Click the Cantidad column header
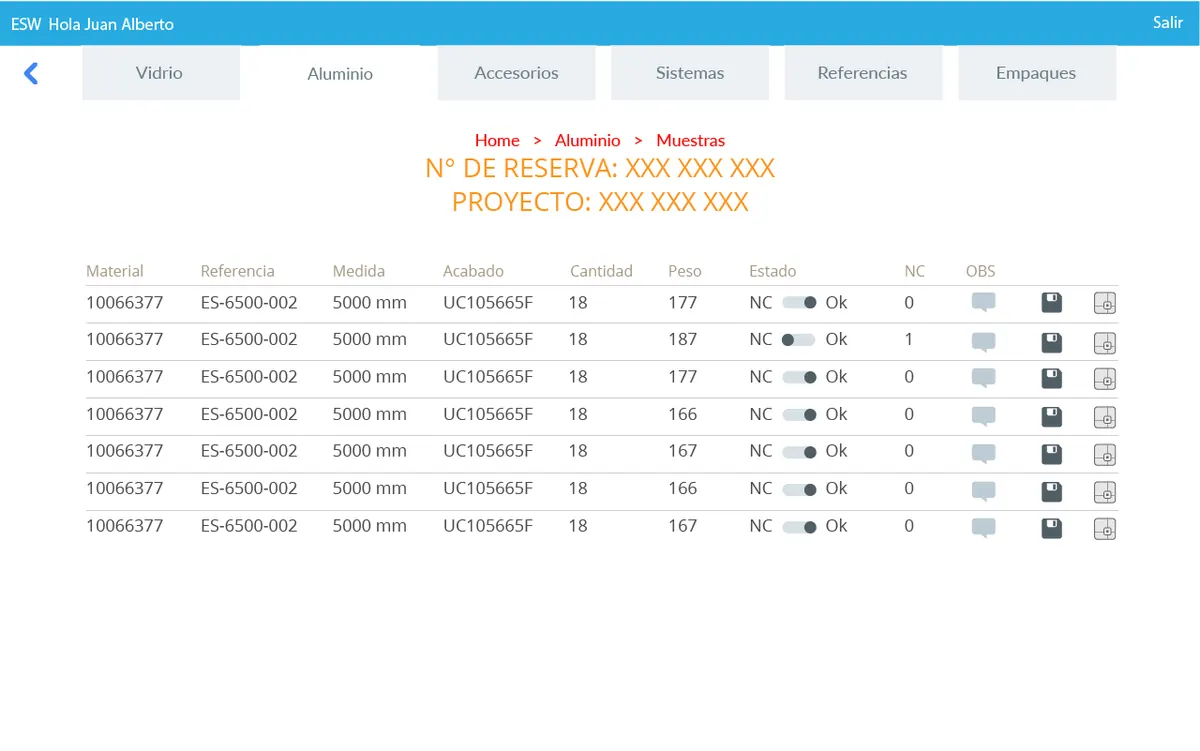The width and height of the screenshot is (1200, 751). tap(602, 271)
